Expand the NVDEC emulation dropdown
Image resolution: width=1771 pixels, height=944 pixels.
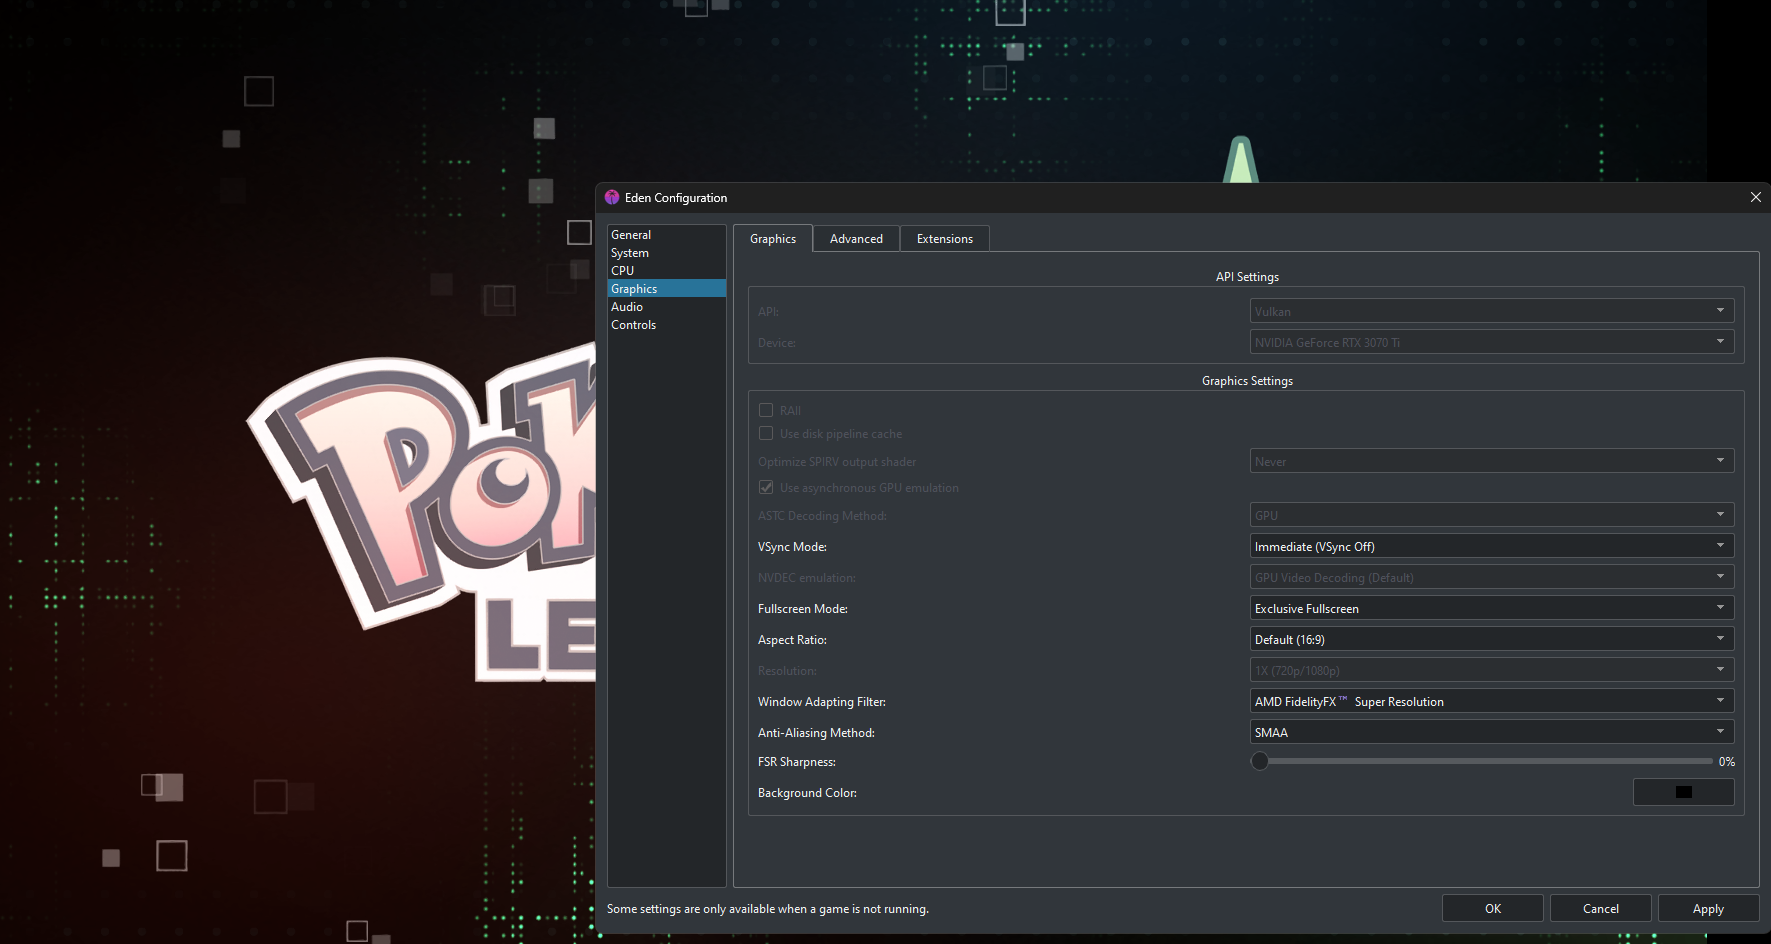[1491, 577]
